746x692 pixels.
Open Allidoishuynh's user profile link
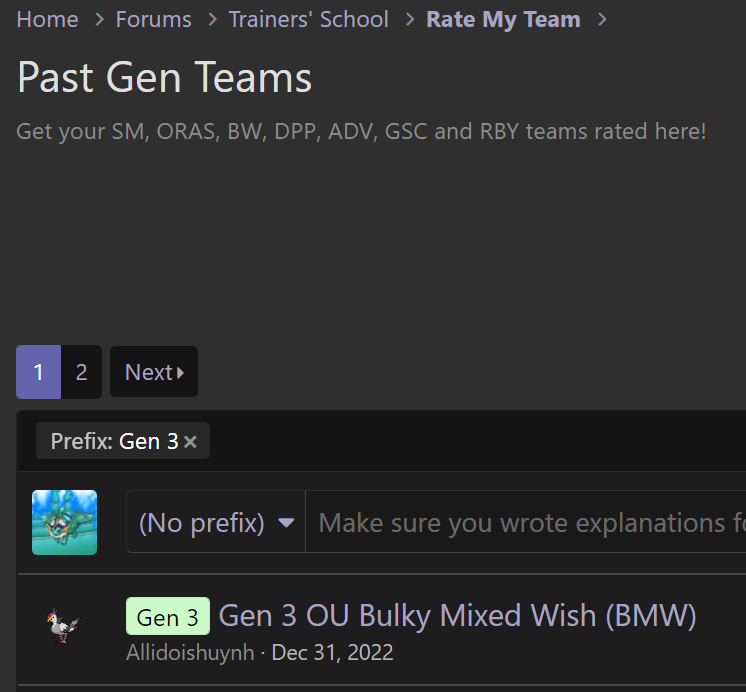190,652
